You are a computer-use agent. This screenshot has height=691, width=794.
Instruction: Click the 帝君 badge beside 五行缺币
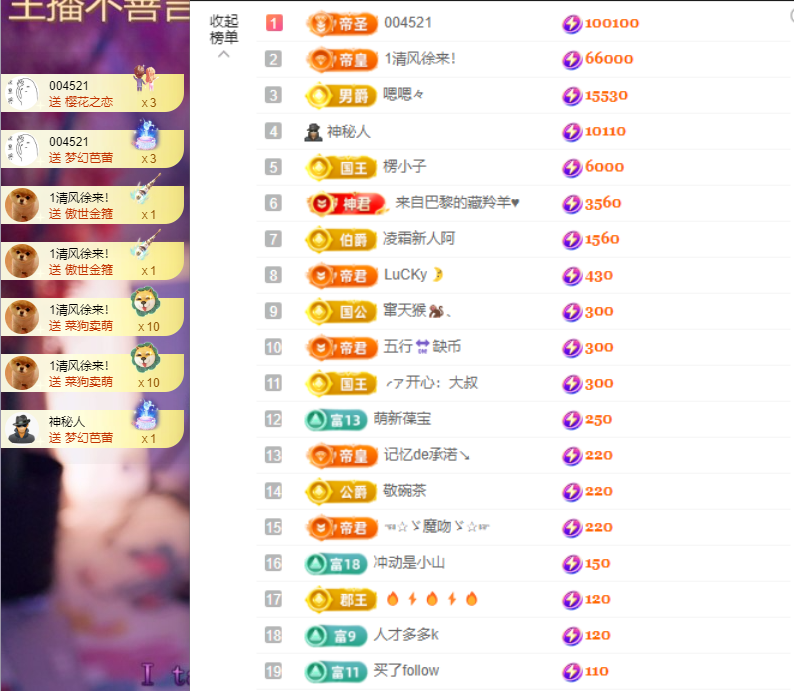click(x=342, y=348)
